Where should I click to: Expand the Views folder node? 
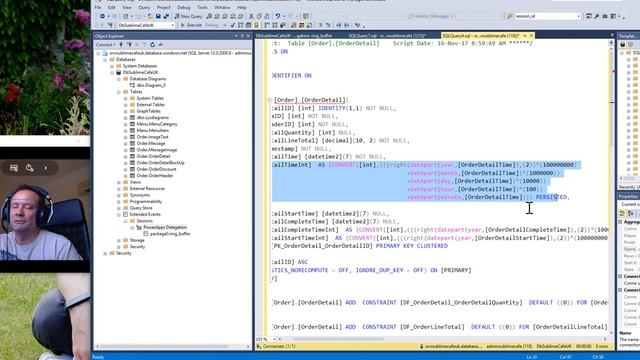coord(119,182)
